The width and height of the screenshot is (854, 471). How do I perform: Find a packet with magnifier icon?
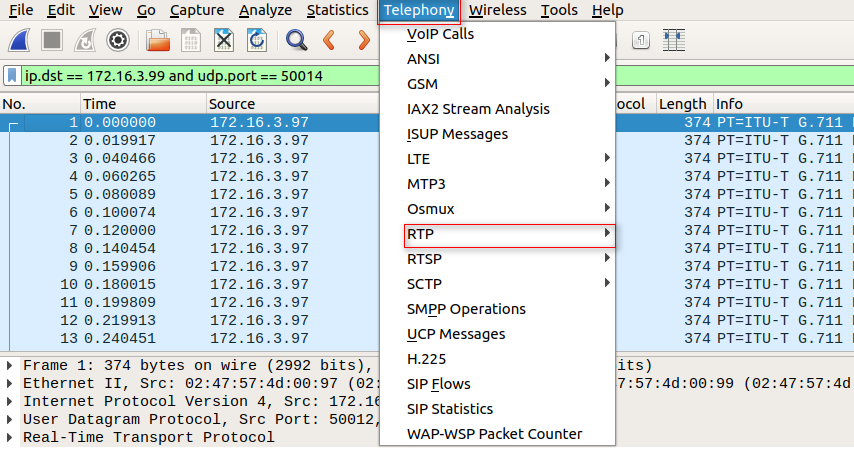tap(297, 40)
